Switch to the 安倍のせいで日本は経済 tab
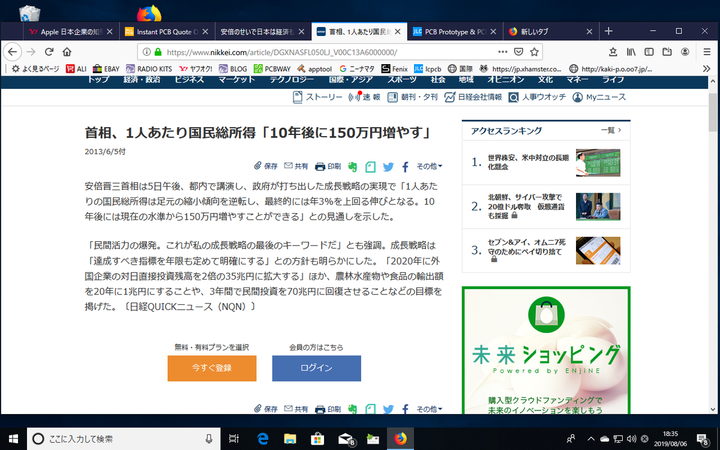720x450 pixels. click(x=262, y=32)
